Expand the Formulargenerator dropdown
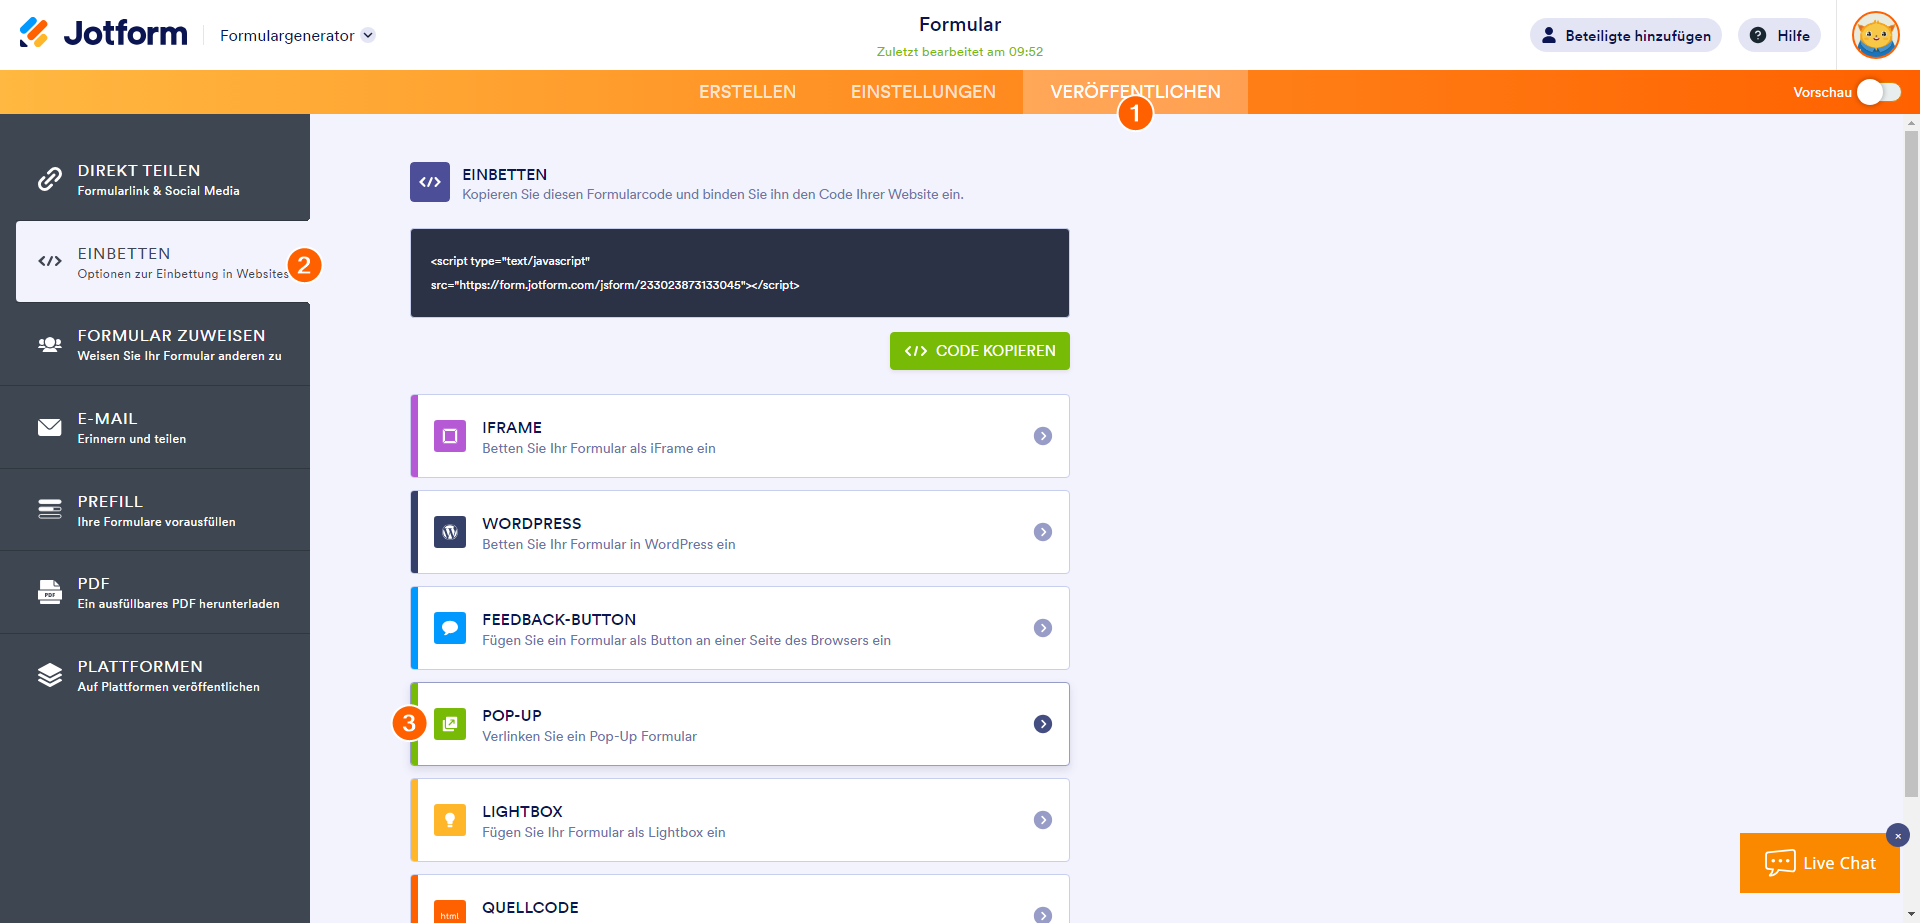 click(297, 35)
